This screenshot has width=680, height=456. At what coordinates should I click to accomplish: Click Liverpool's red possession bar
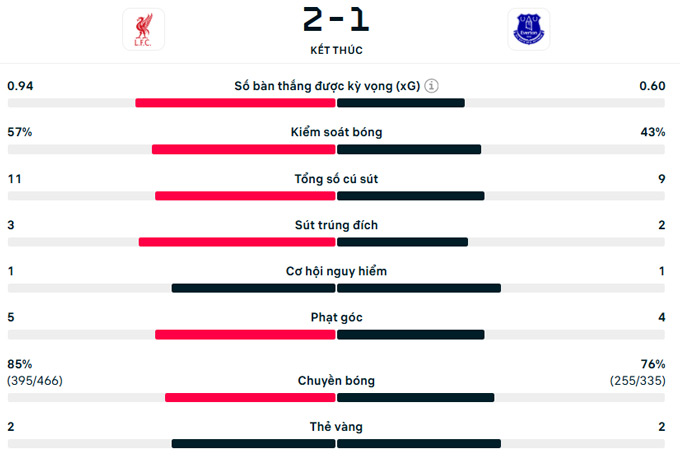tap(243, 150)
